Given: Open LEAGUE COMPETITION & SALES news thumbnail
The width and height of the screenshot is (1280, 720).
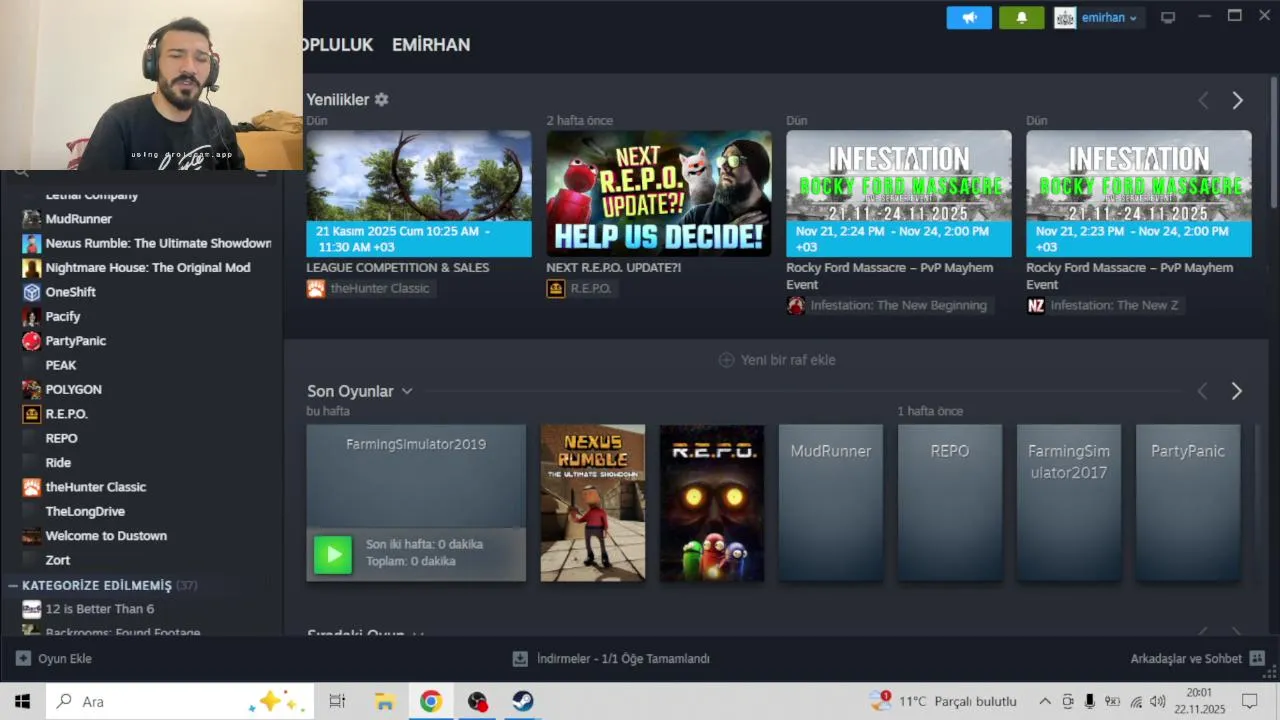Looking at the screenshot, I should [x=419, y=193].
